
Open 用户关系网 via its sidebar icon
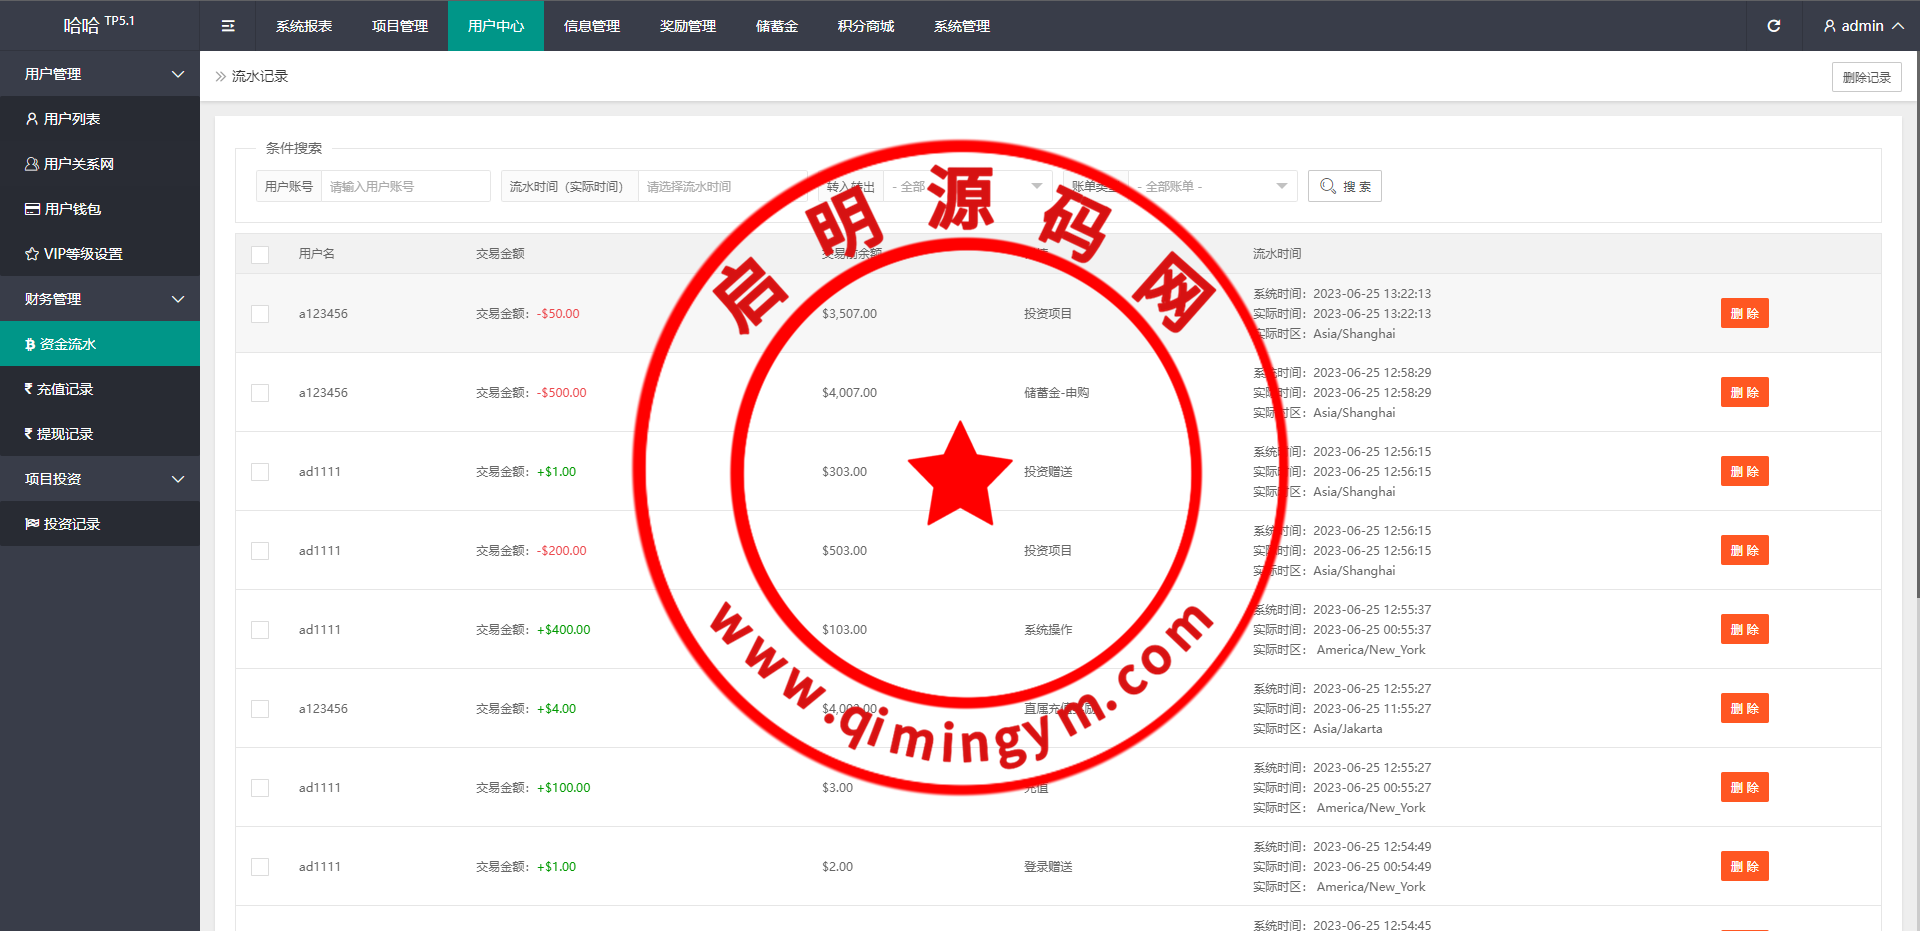point(32,164)
